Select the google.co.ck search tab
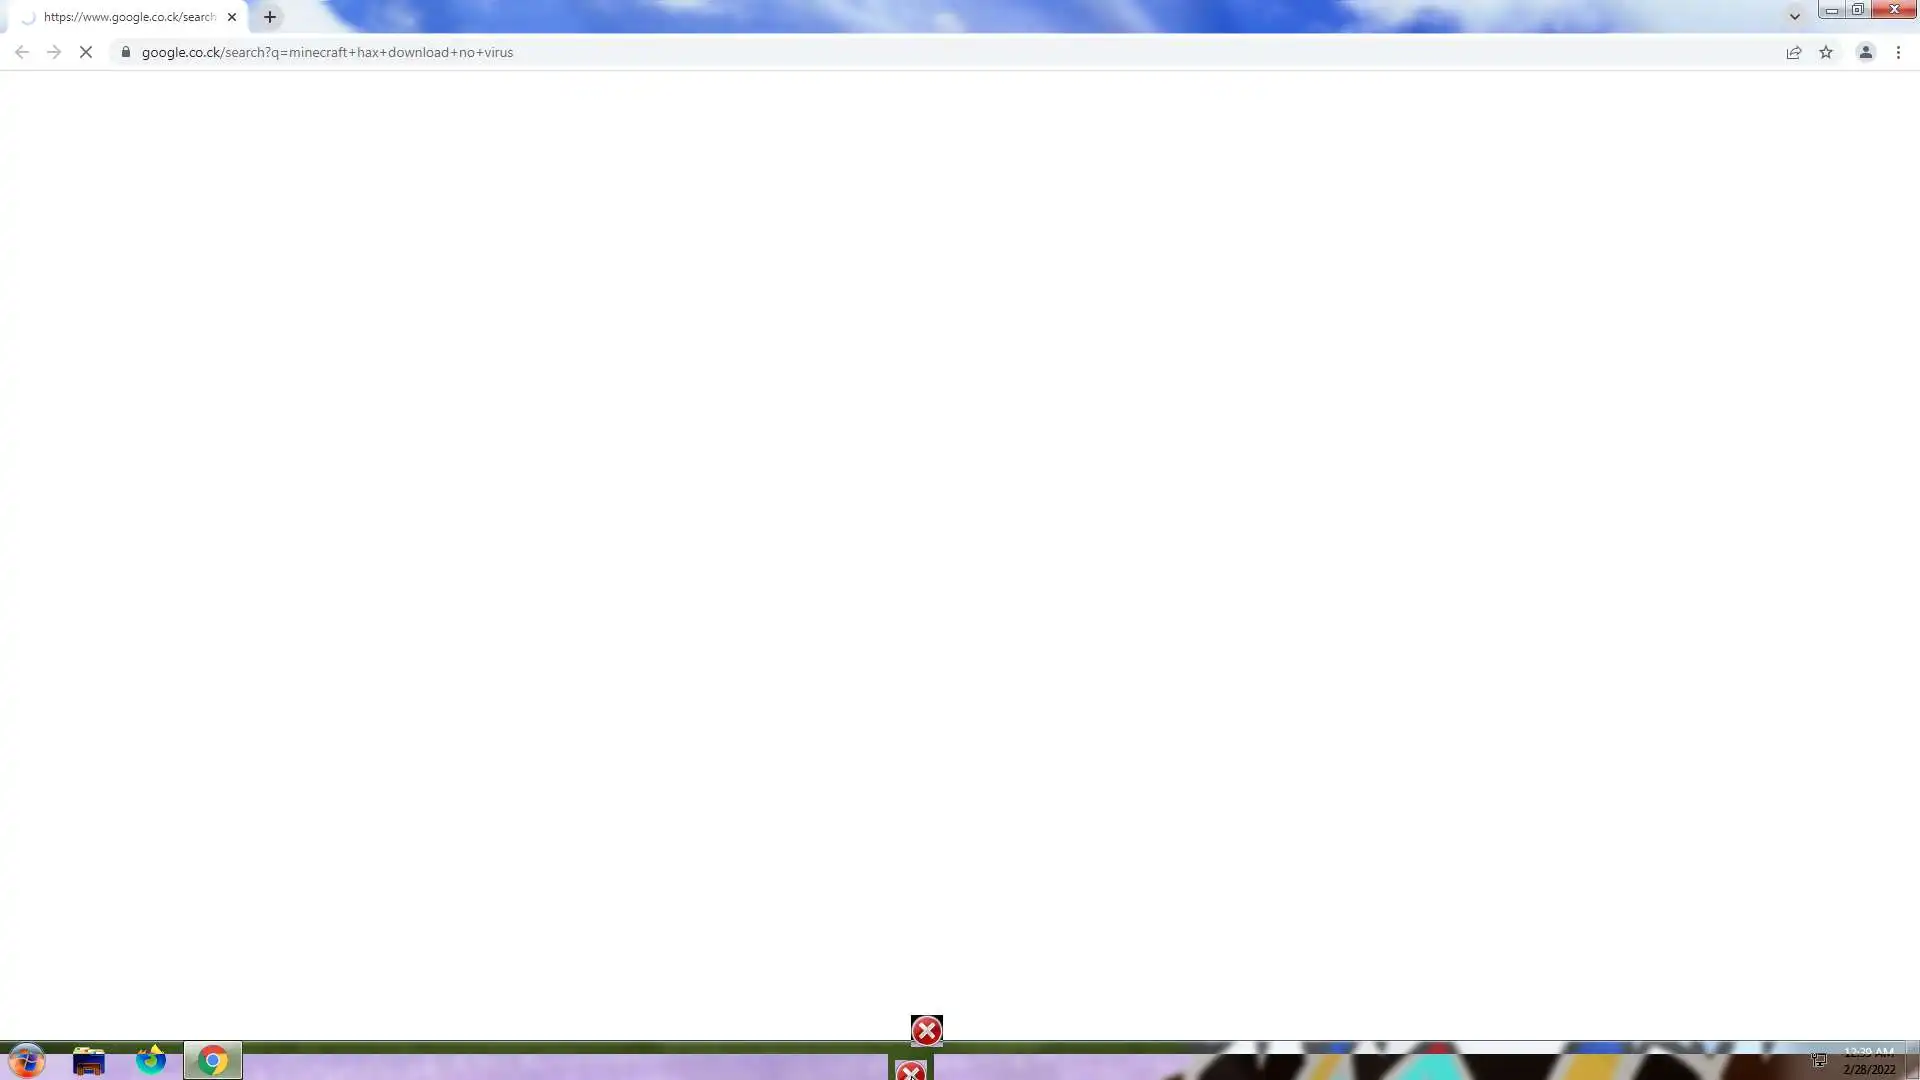Image resolution: width=1920 pixels, height=1080 pixels. (128, 17)
